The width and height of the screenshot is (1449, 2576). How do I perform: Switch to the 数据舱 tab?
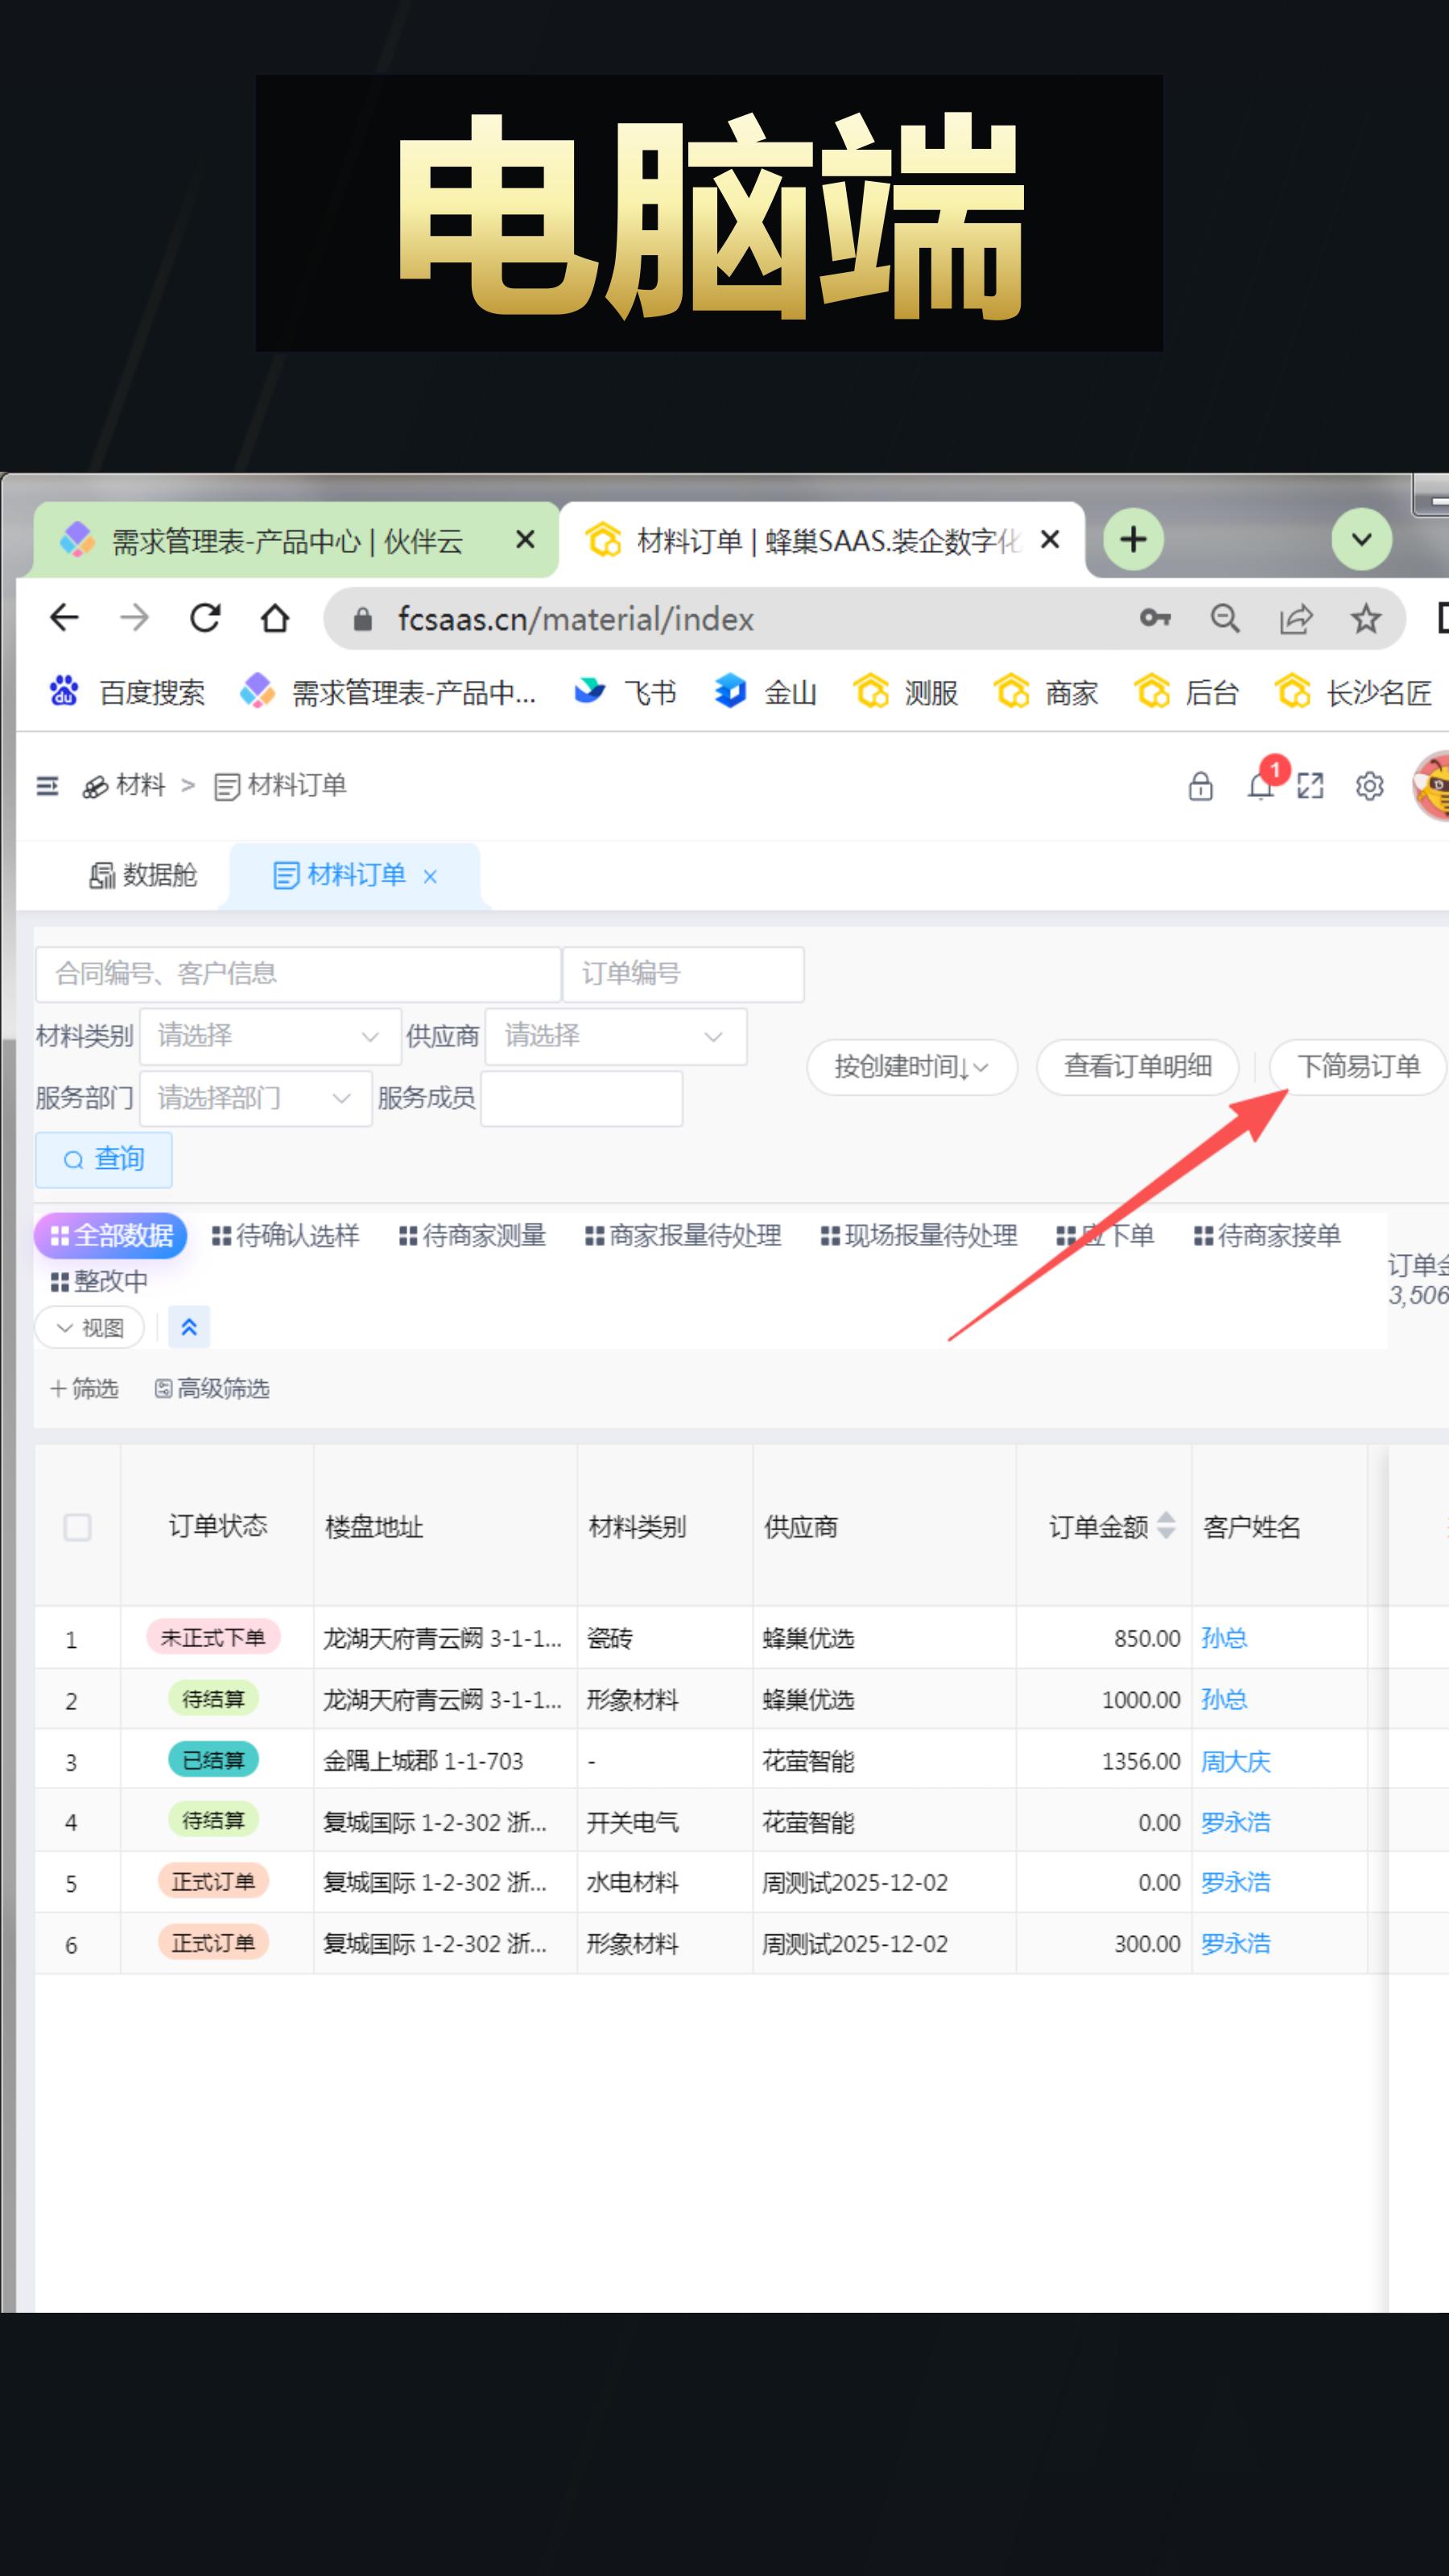point(143,875)
